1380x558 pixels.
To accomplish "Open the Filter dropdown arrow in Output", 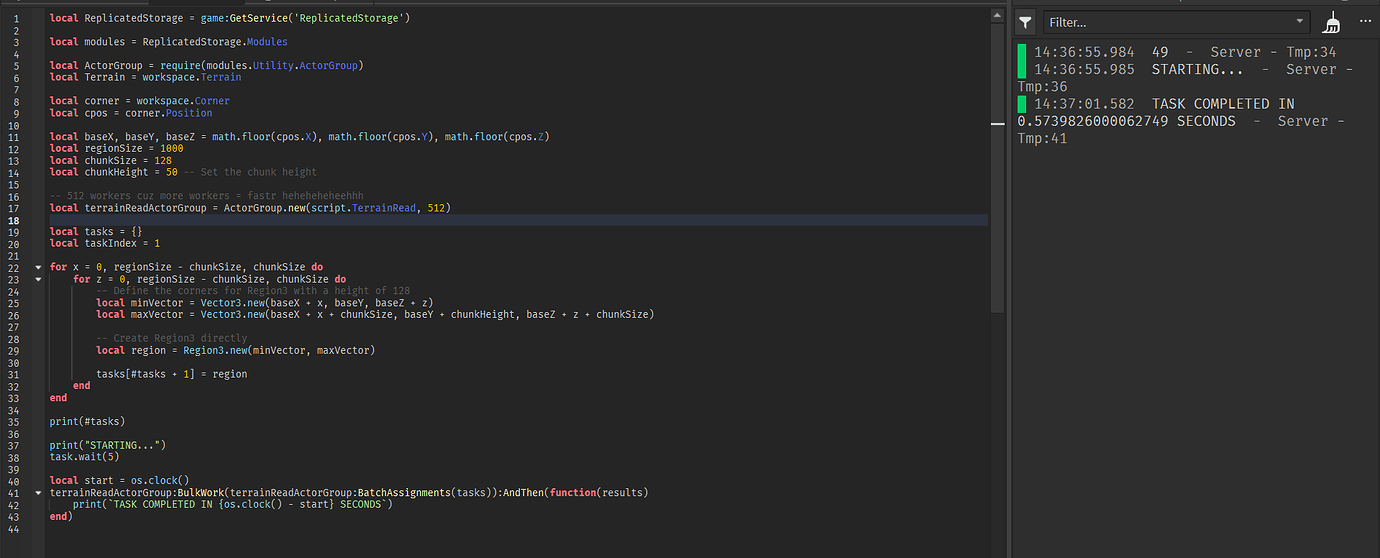I will [x=1299, y=22].
